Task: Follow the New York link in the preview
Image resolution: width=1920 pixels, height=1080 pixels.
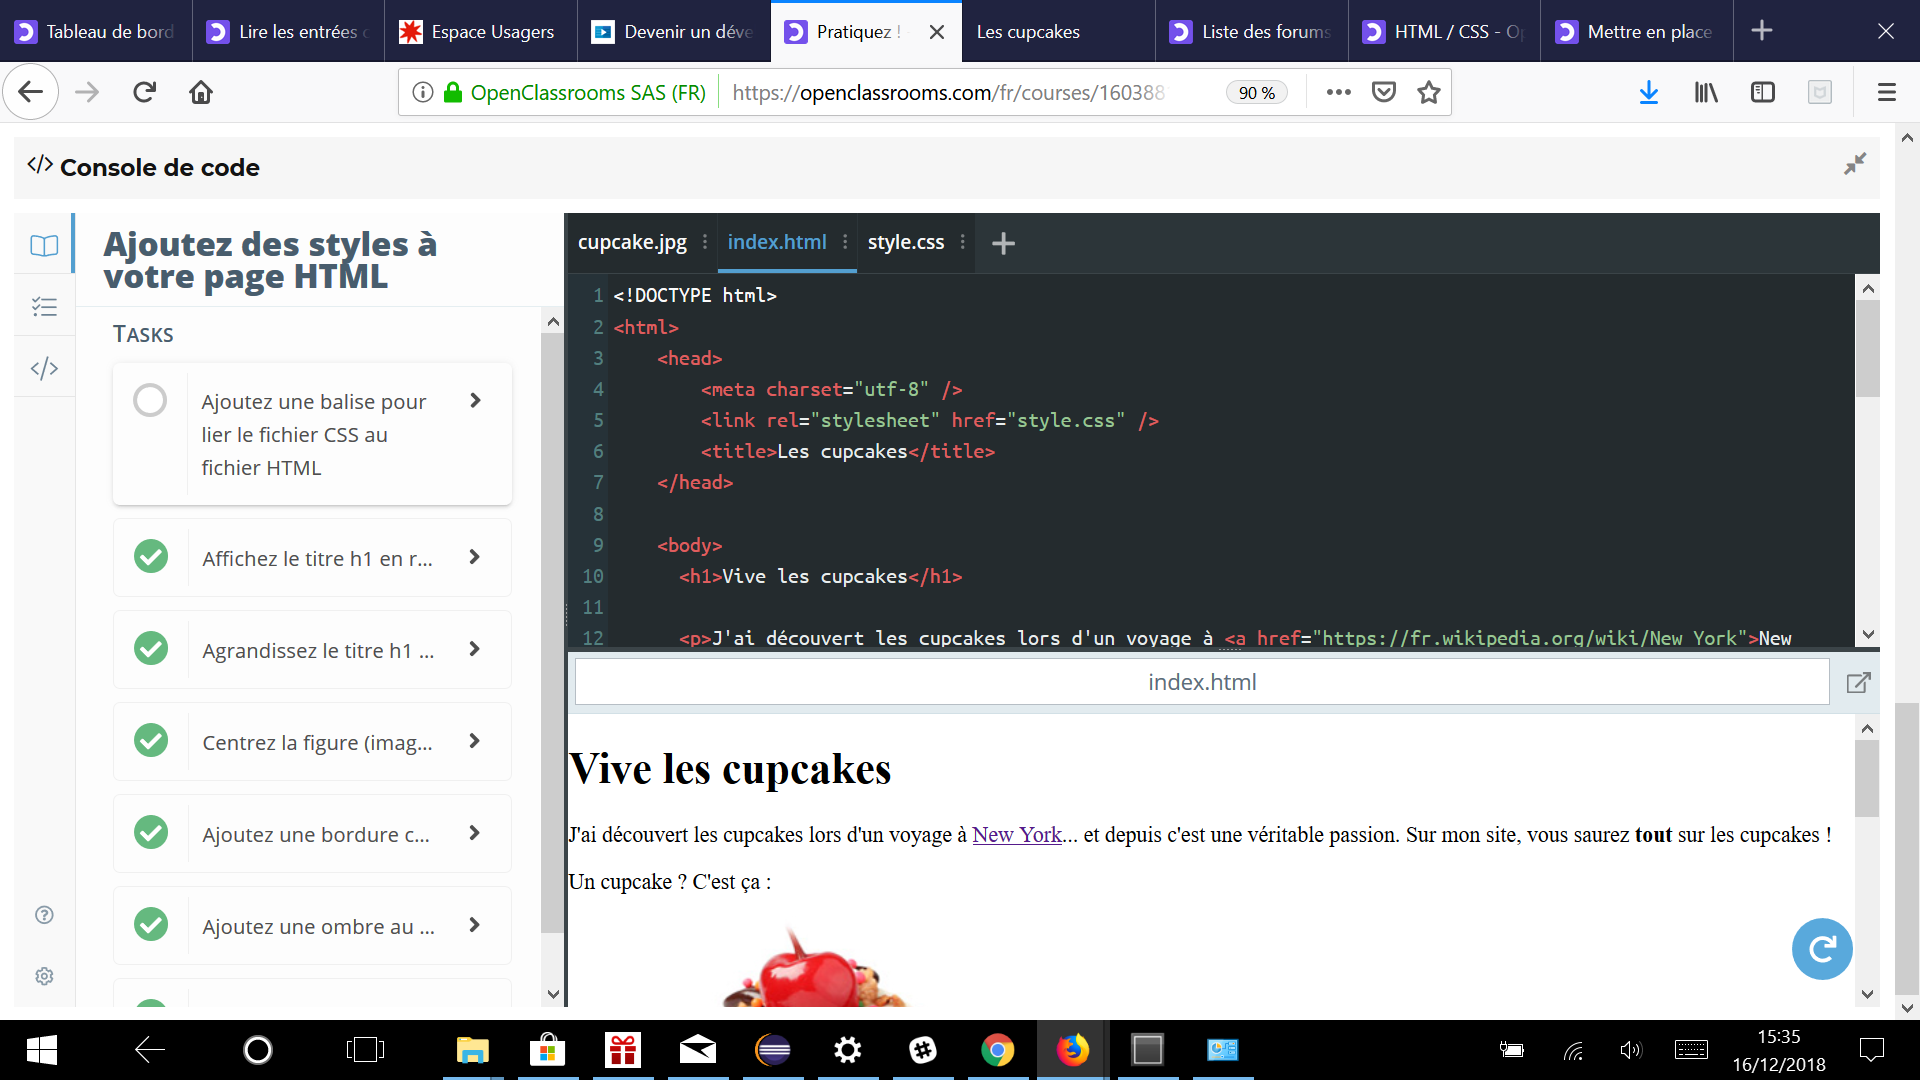Action: 1016,834
